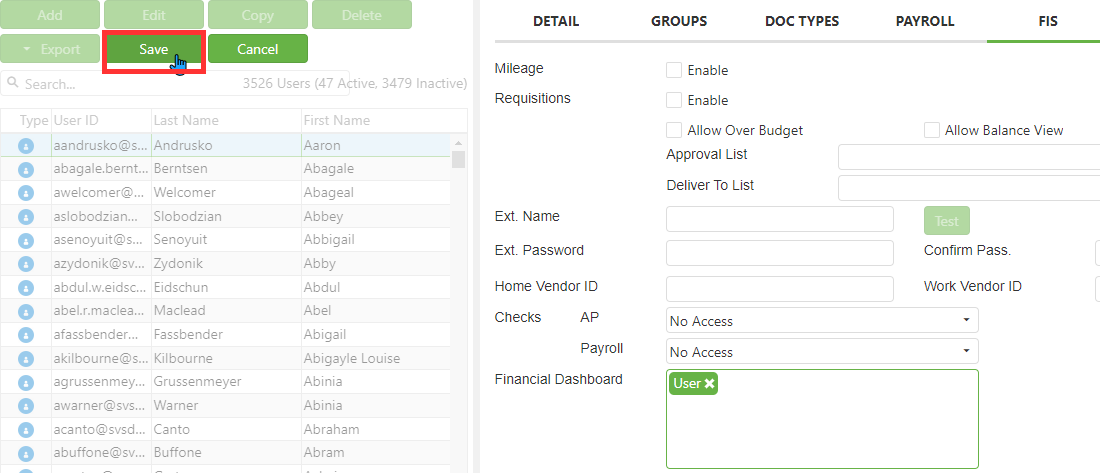Click into the Ext. Name input field
The height and width of the screenshot is (473, 1100).
[779, 219]
